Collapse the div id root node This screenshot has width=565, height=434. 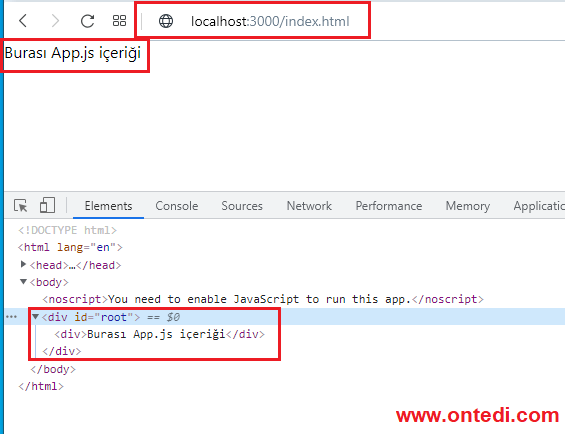(x=35, y=317)
